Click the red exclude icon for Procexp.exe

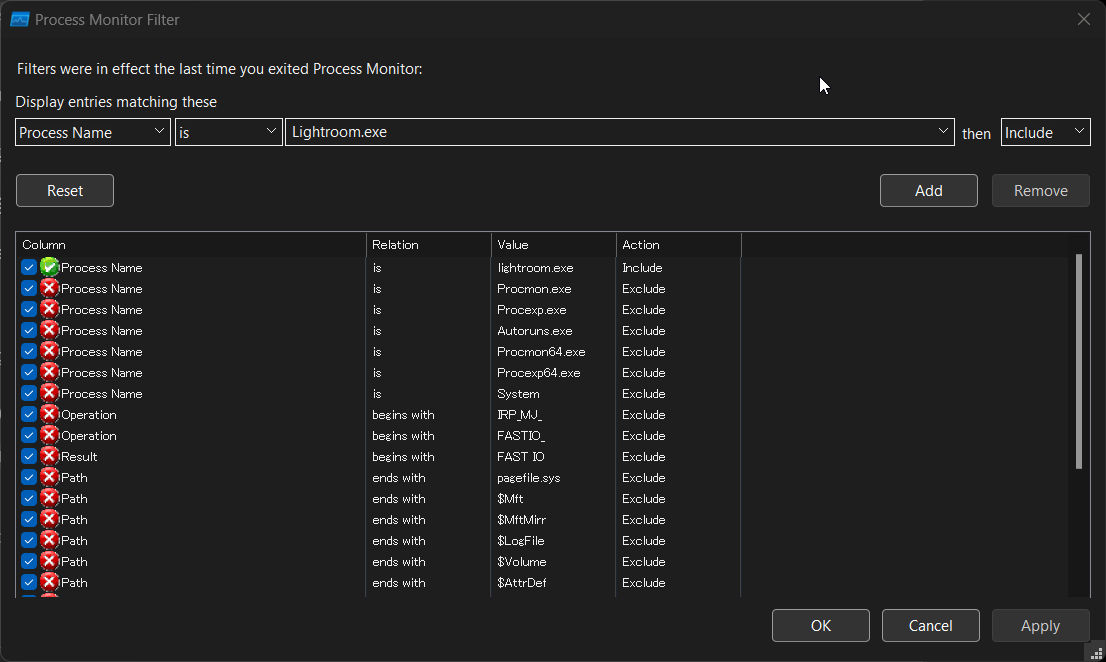(x=49, y=309)
